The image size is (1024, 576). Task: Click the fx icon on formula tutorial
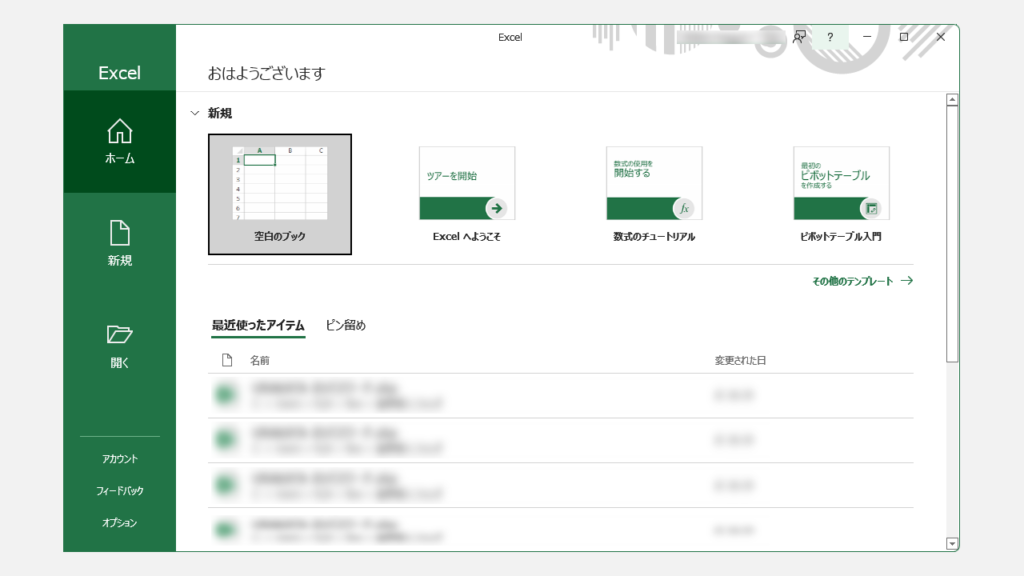[683, 208]
